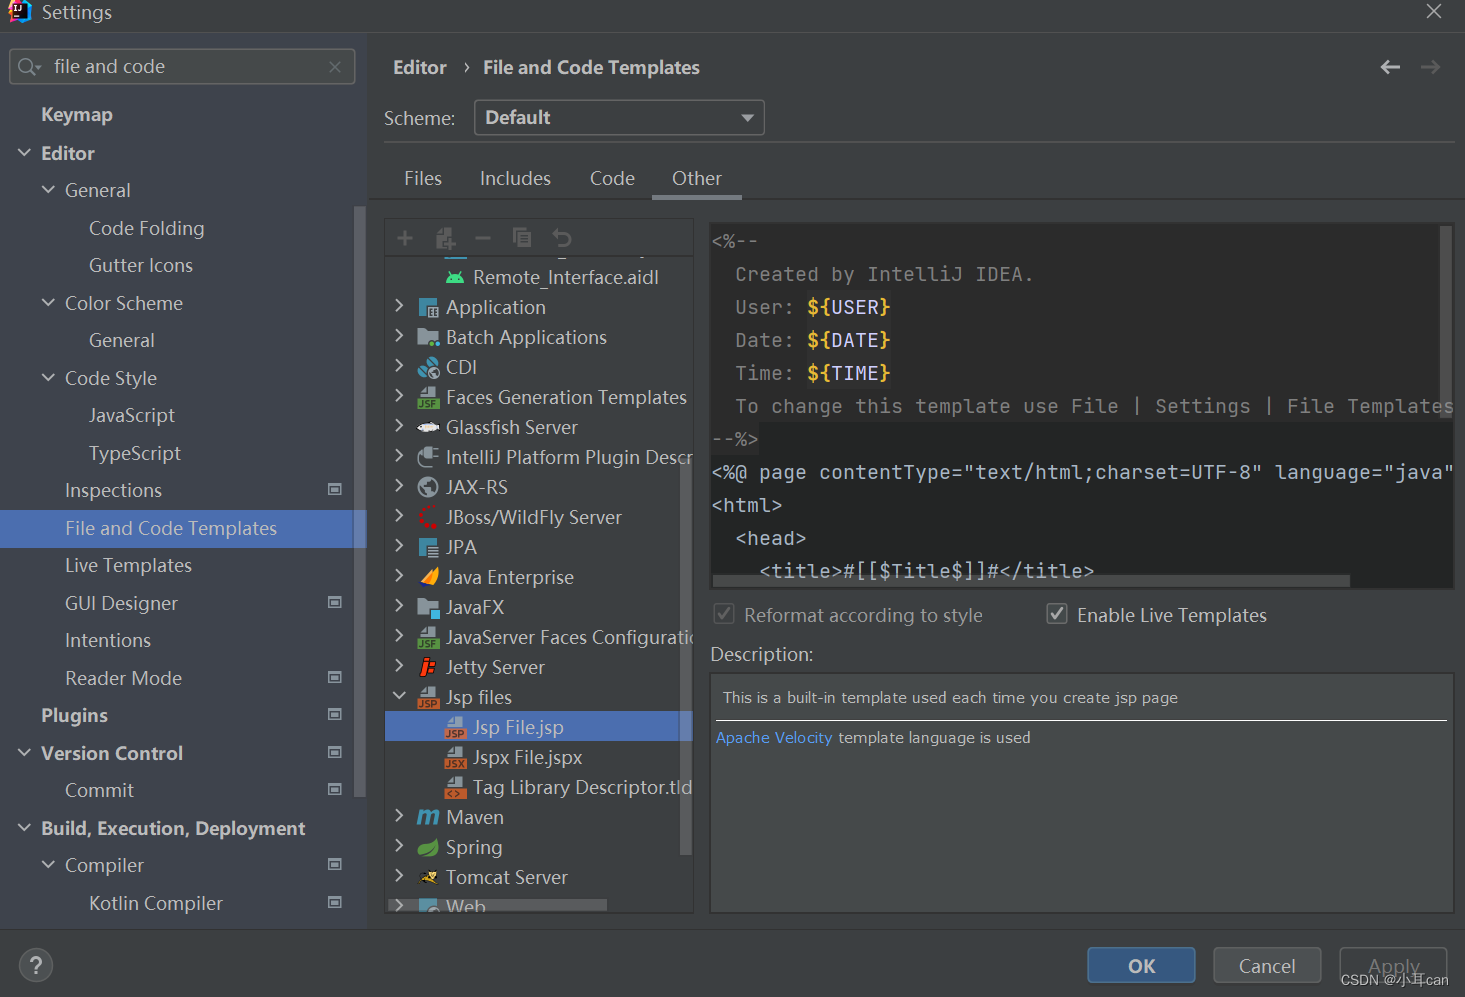Click the Apply button
Viewport: 1465px width, 997px height.
click(x=1393, y=965)
